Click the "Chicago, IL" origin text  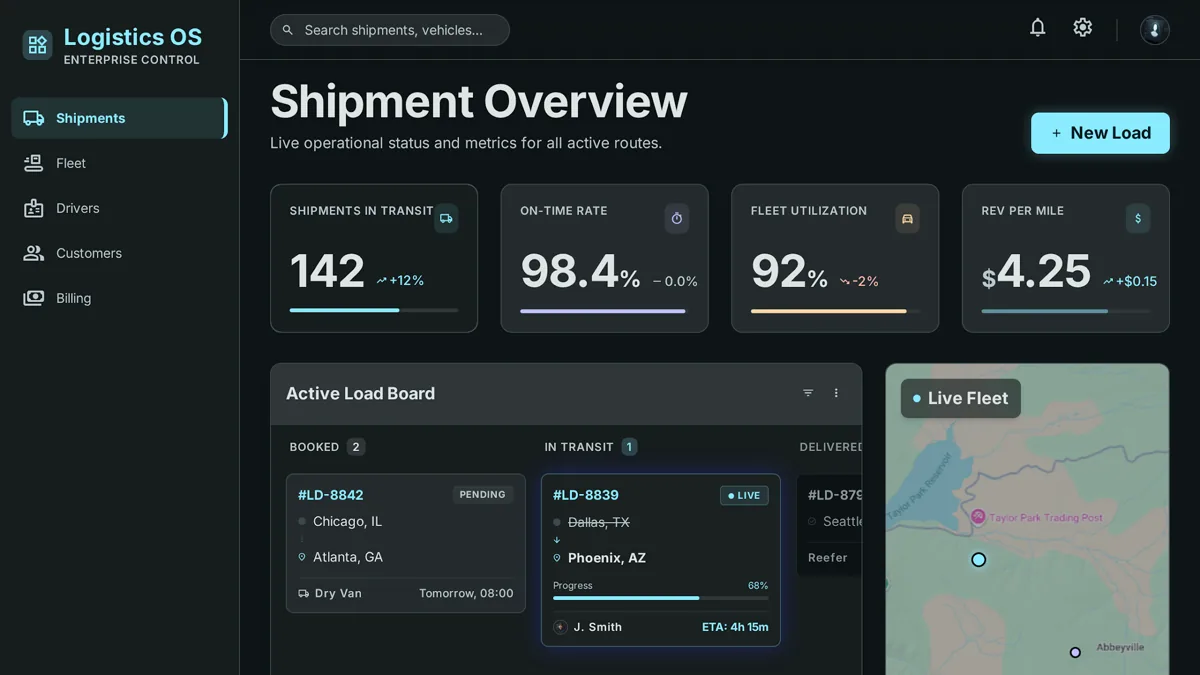pos(347,521)
